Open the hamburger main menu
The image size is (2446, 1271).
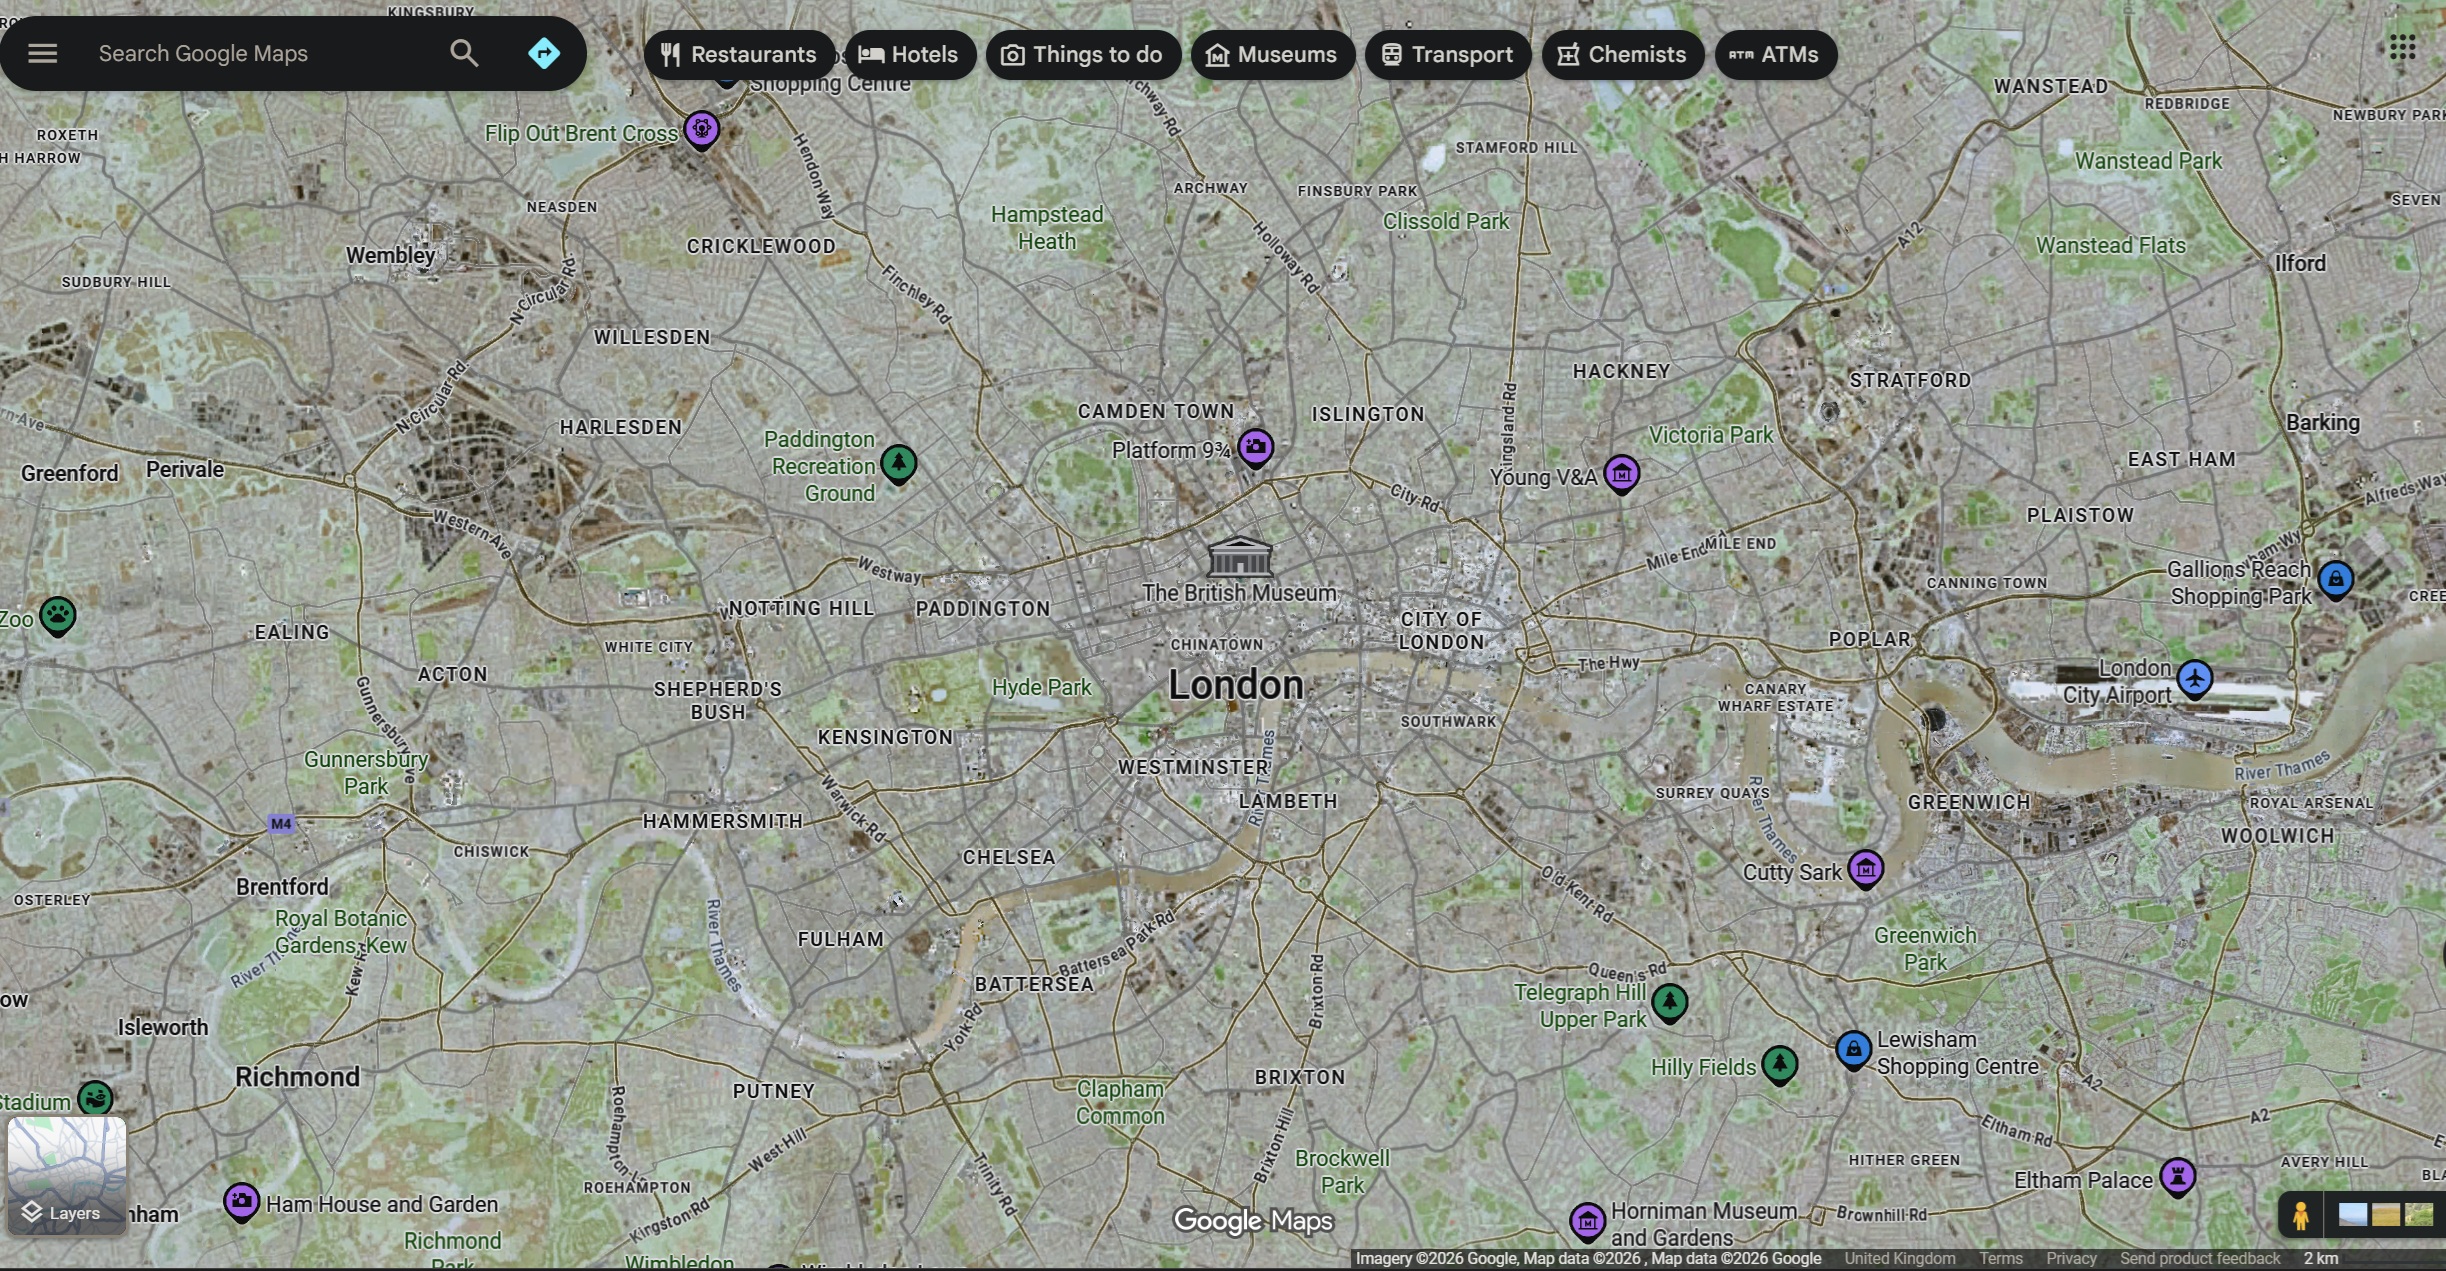pos(42,53)
